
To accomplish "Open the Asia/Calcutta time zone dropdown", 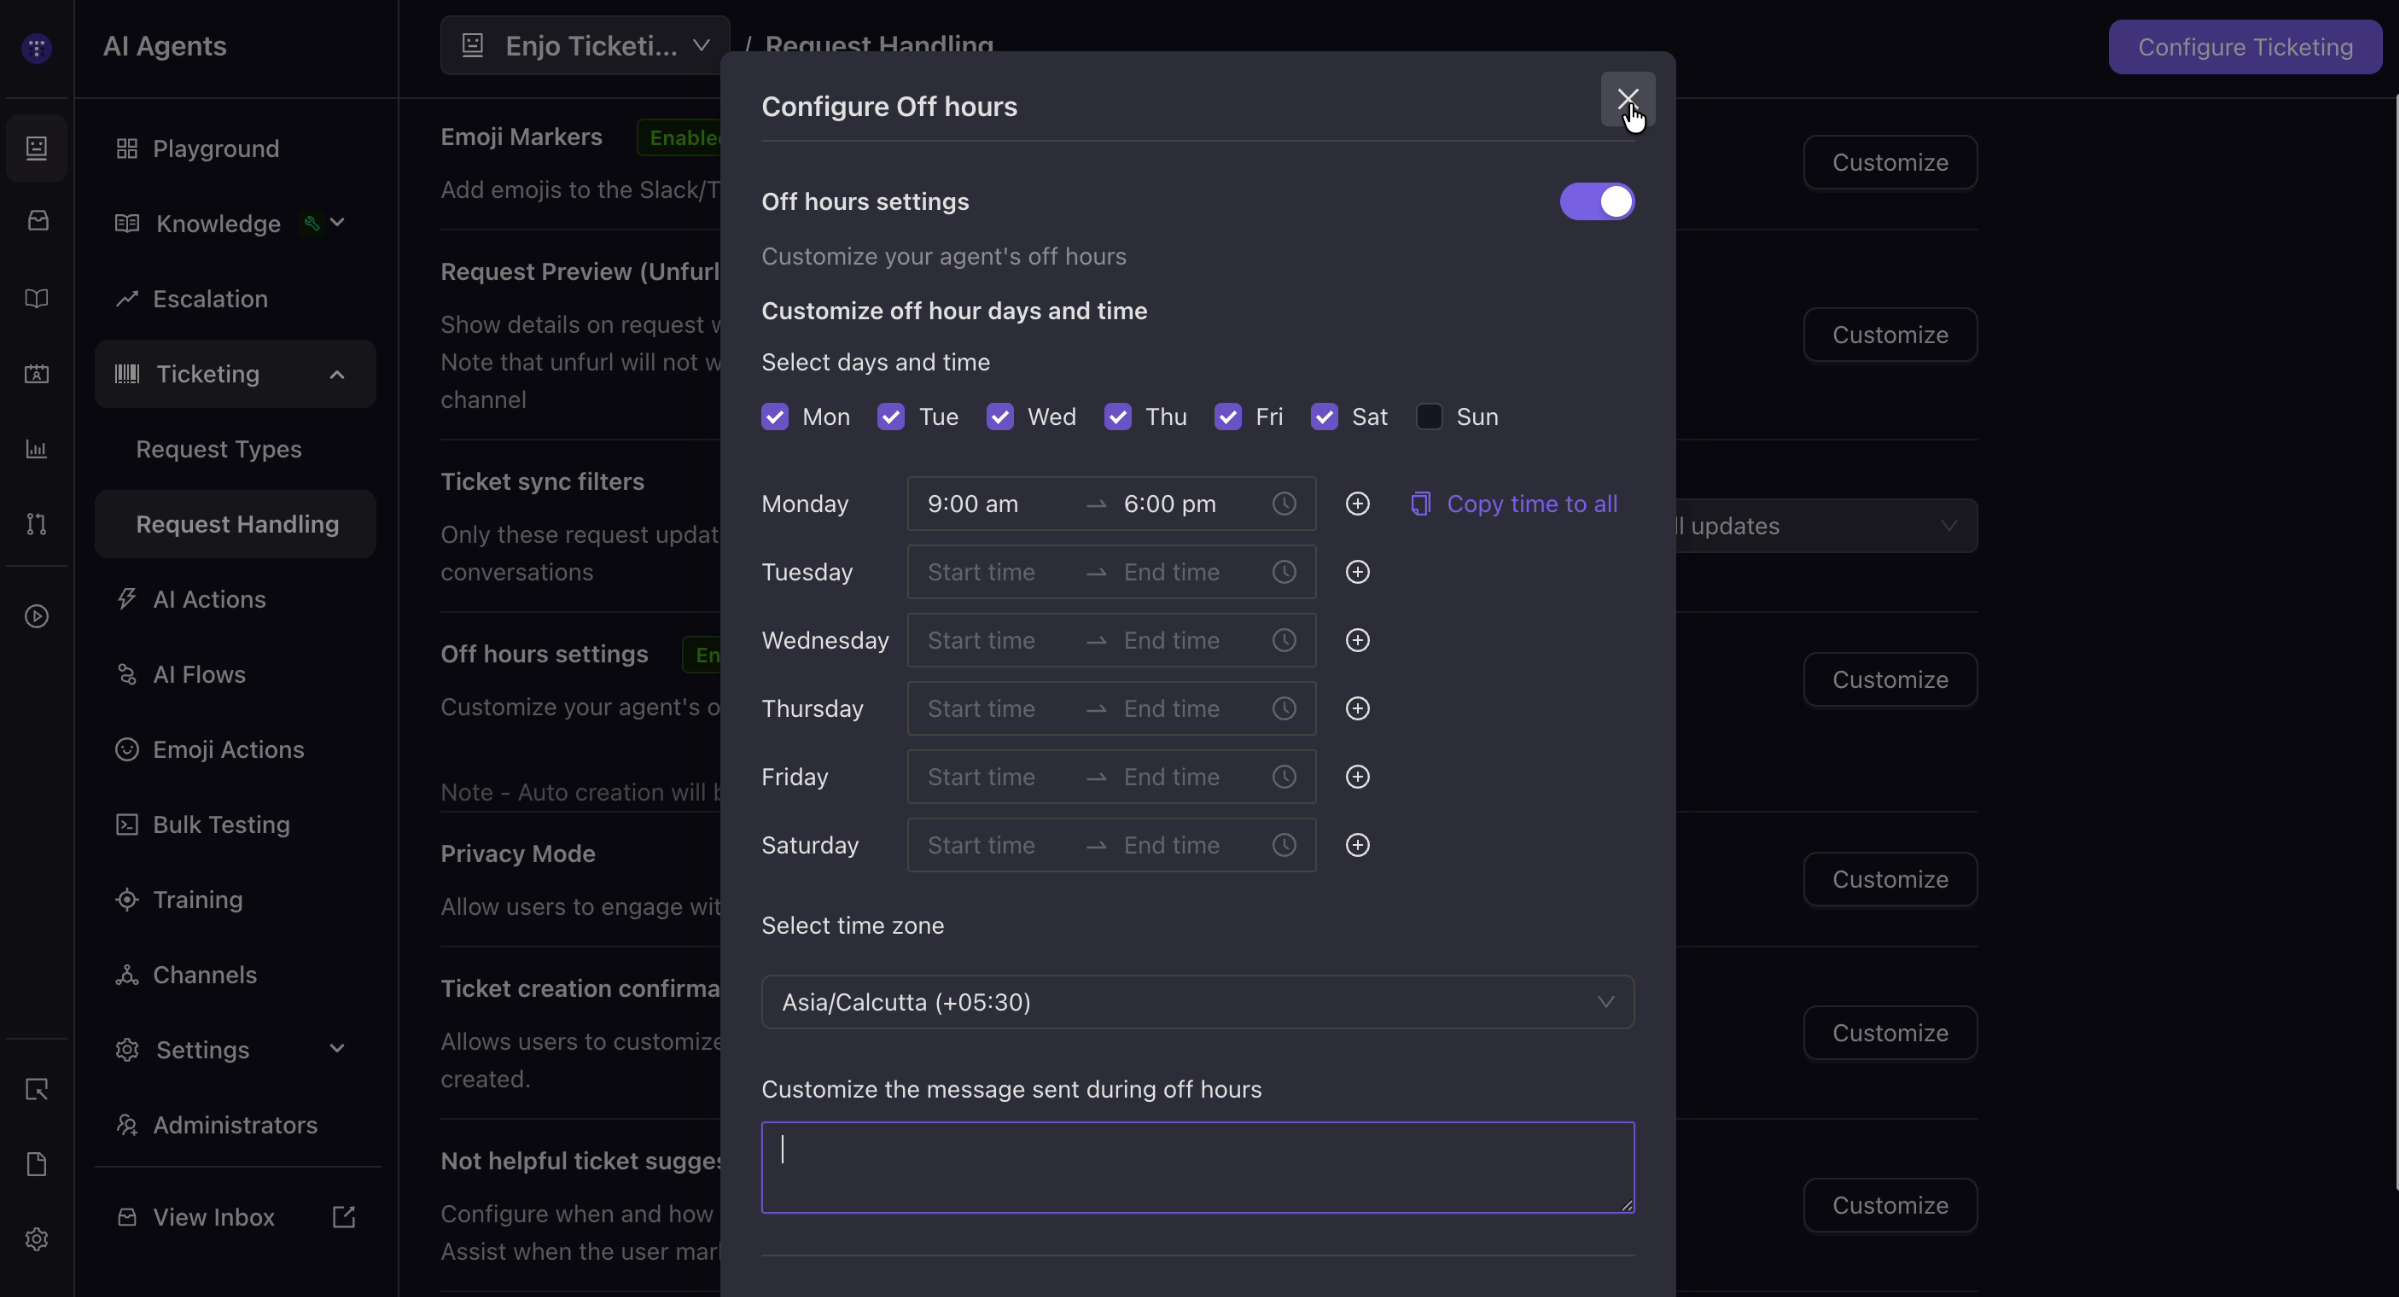I will pyautogui.click(x=1198, y=1002).
